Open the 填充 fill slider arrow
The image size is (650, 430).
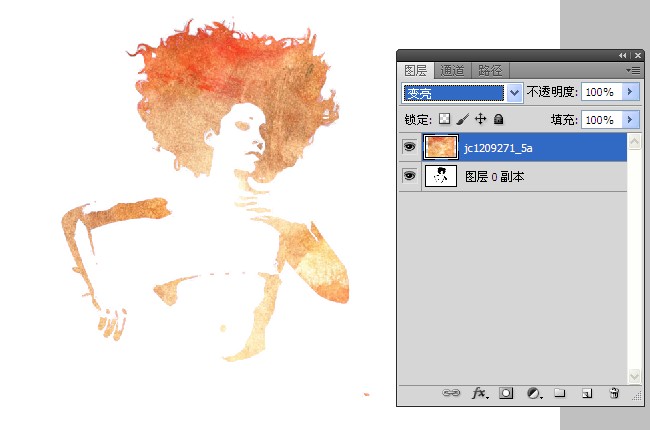pos(630,119)
